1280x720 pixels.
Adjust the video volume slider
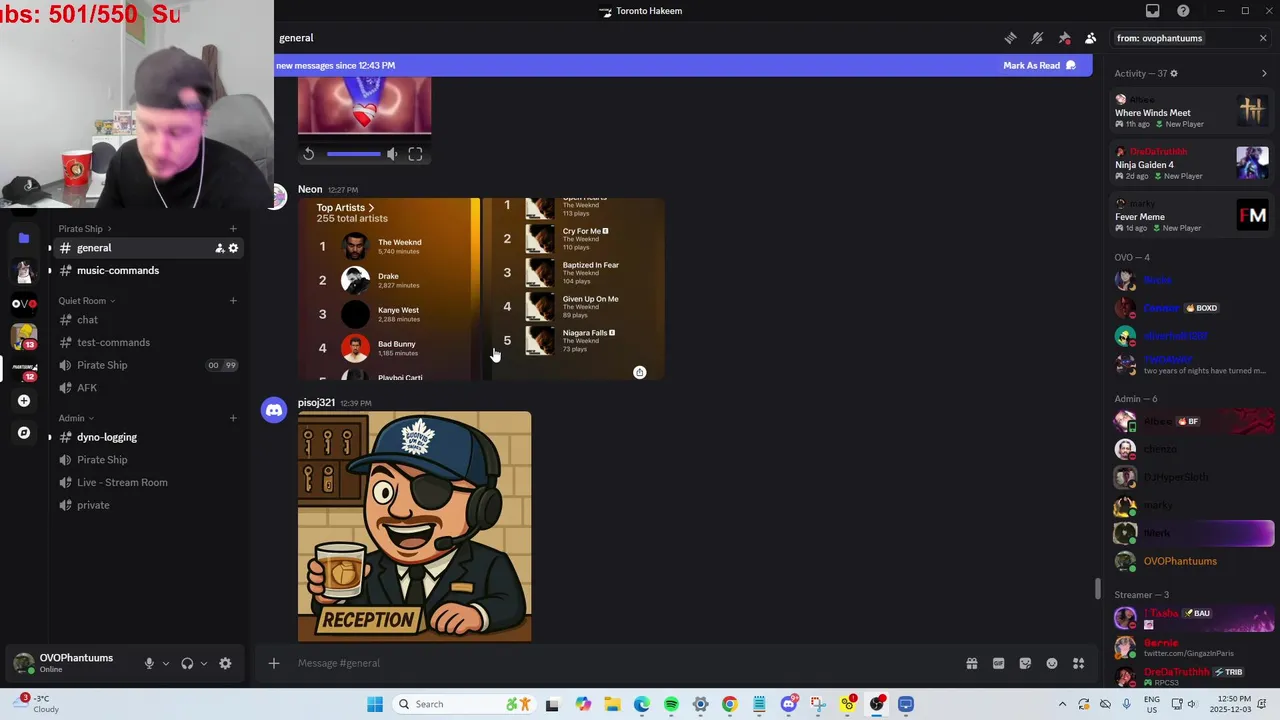[x=354, y=154]
